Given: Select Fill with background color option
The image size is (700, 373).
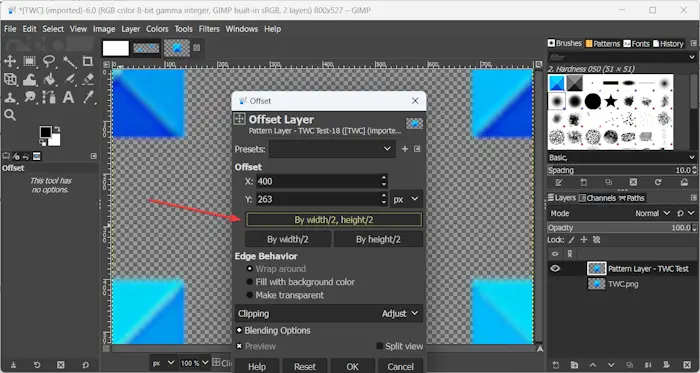Looking at the screenshot, I should (300, 282).
